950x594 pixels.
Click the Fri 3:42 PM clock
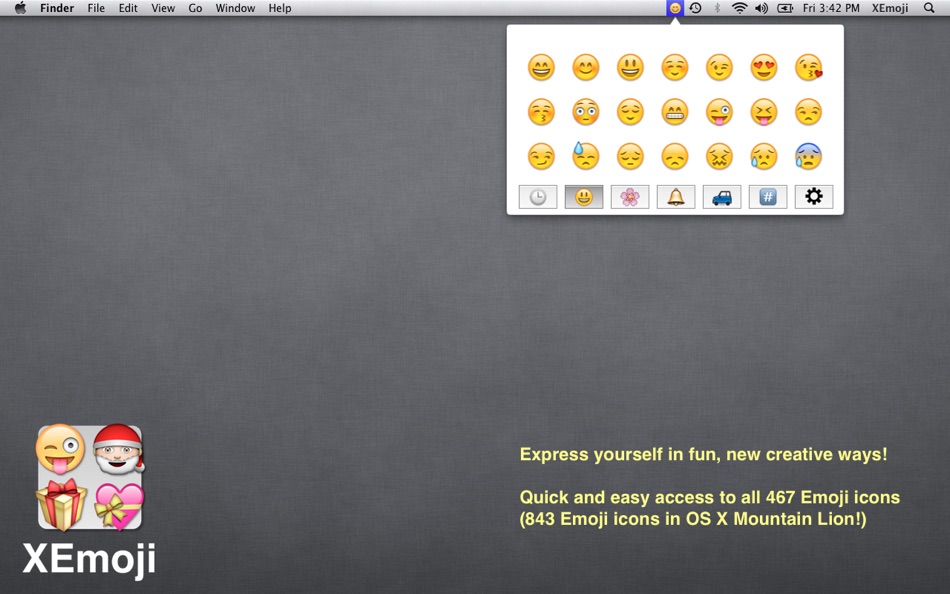[831, 8]
